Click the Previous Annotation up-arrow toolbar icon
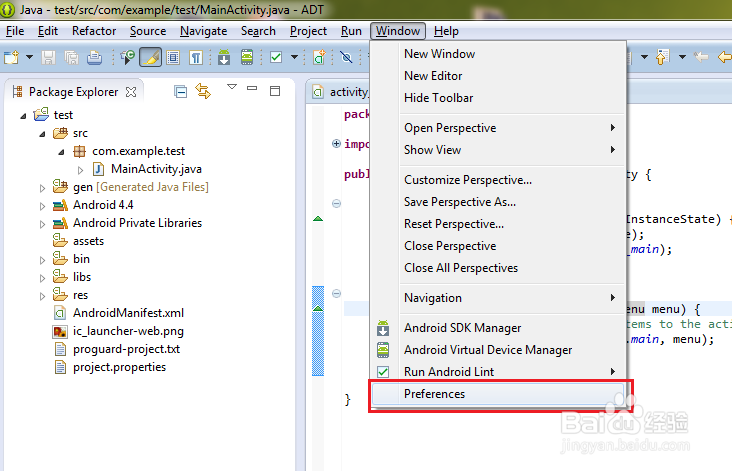732x471 pixels. coord(662,57)
